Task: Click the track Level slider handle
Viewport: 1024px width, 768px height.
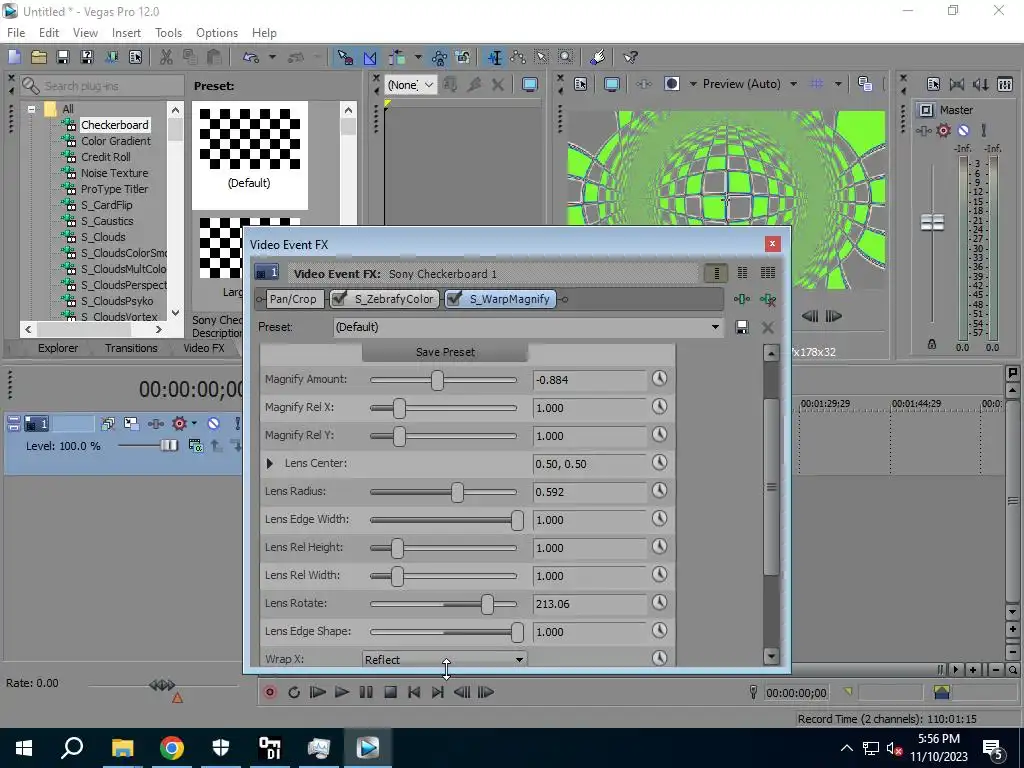Action: 168,445
